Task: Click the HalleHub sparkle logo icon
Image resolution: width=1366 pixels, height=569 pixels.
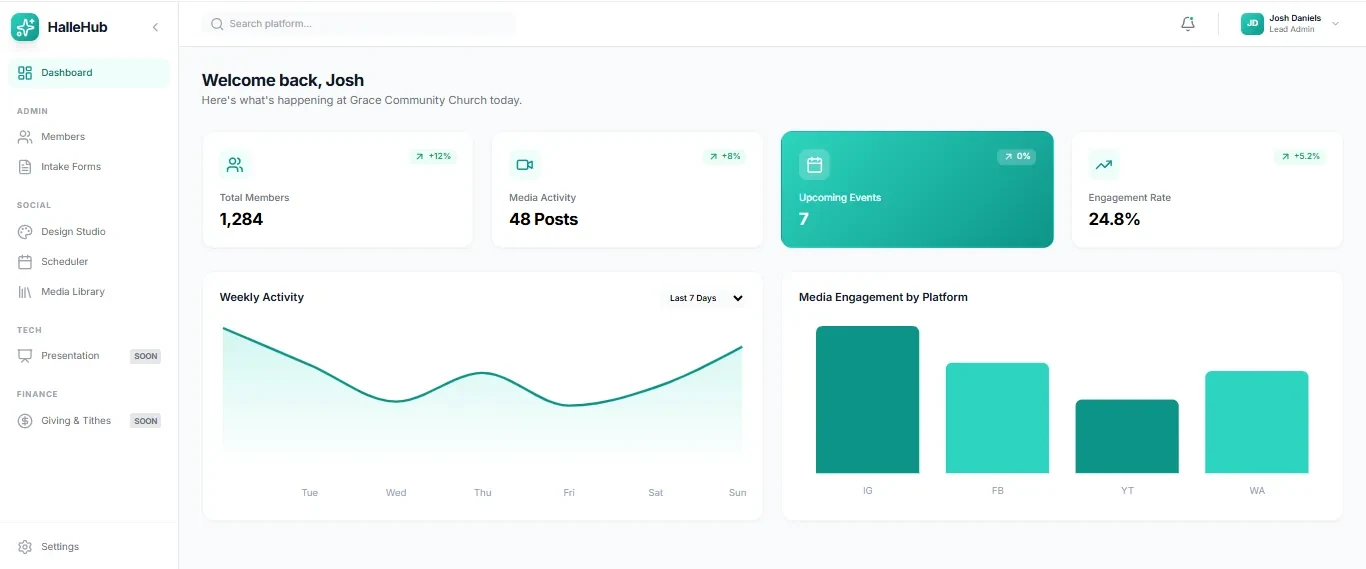Action: pos(25,27)
